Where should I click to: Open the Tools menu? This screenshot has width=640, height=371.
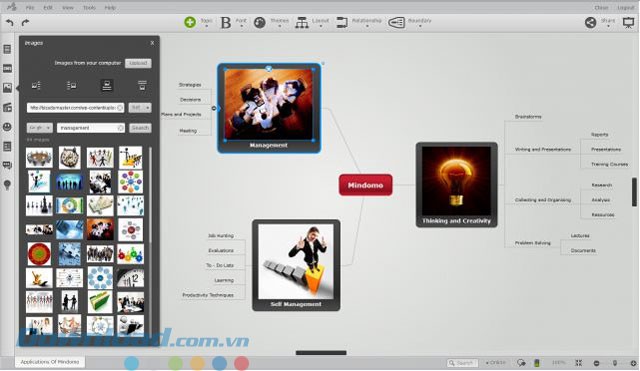click(89, 8)
